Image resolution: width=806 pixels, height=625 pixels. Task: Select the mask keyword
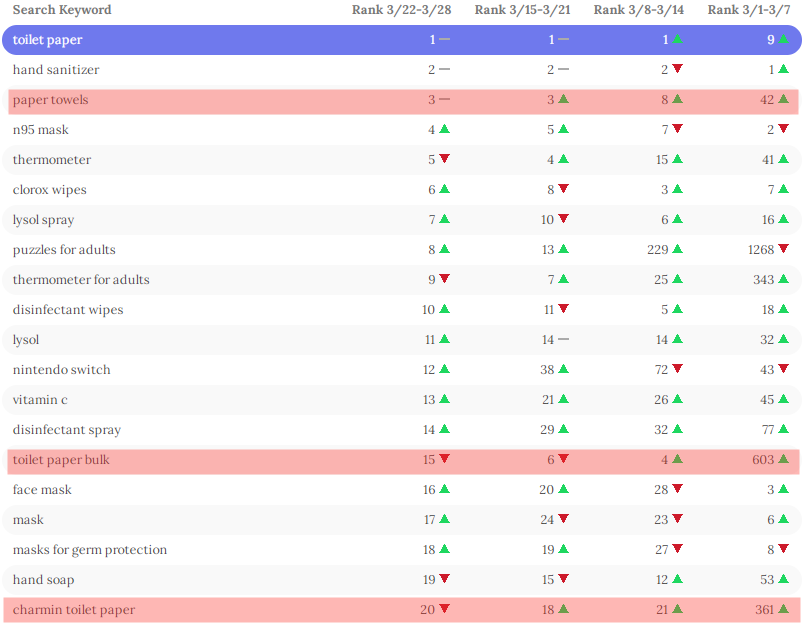(28, 520)
